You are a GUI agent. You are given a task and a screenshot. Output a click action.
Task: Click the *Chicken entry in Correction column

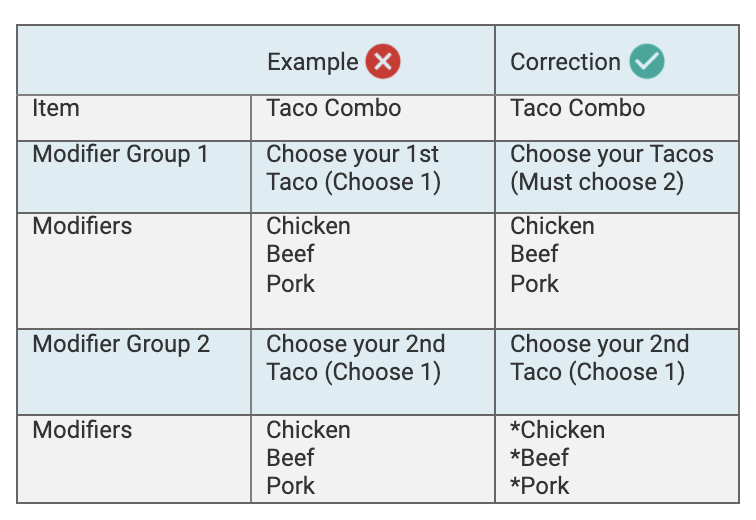(558, 430)
